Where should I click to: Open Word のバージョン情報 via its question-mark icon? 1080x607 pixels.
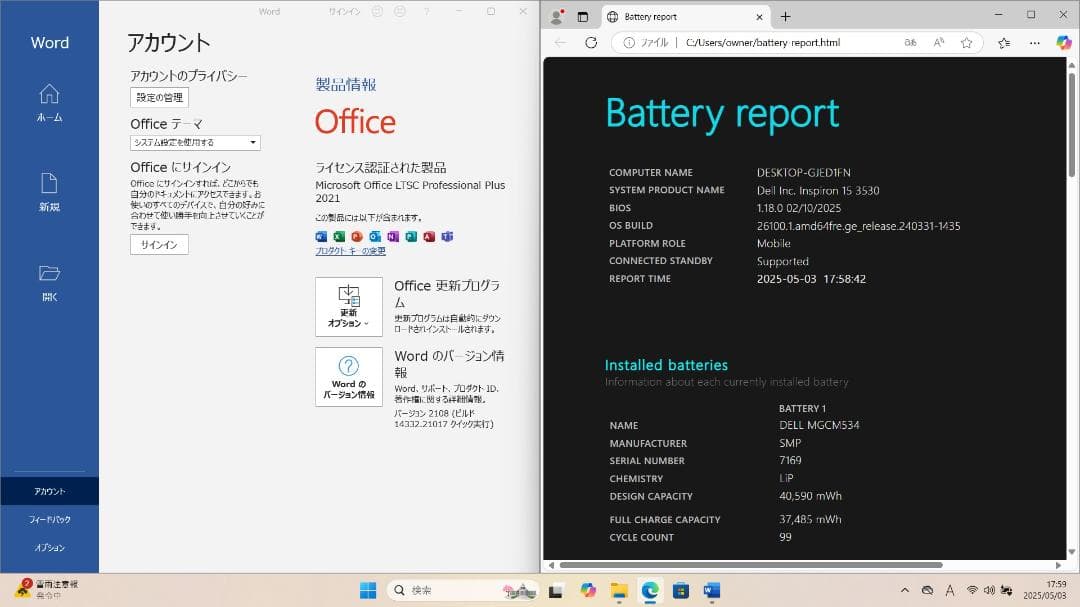pos(347,377)
